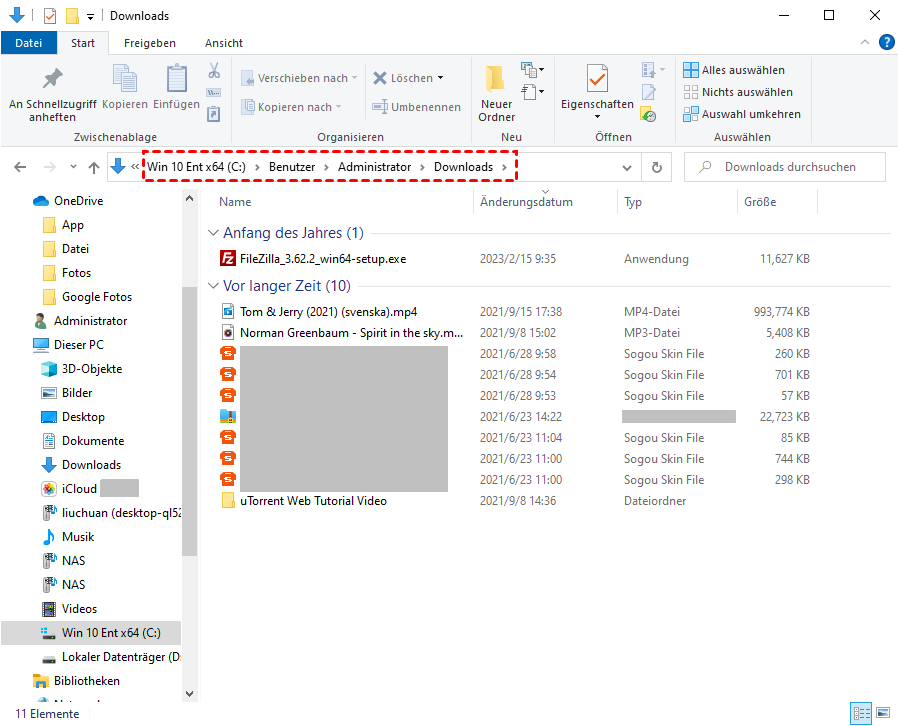Screen dimensions: 899x726
Task: Click Auswahl umkehren
Action: coord(742,114)
